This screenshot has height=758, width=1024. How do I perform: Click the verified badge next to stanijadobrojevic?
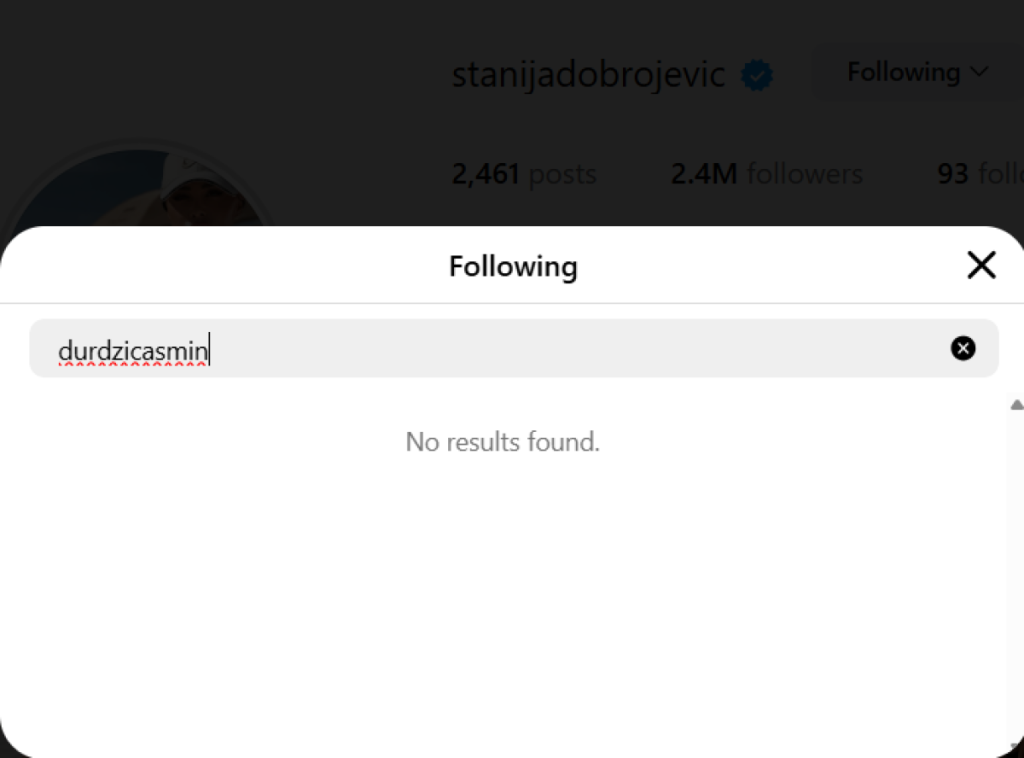[x=757, y=76]
